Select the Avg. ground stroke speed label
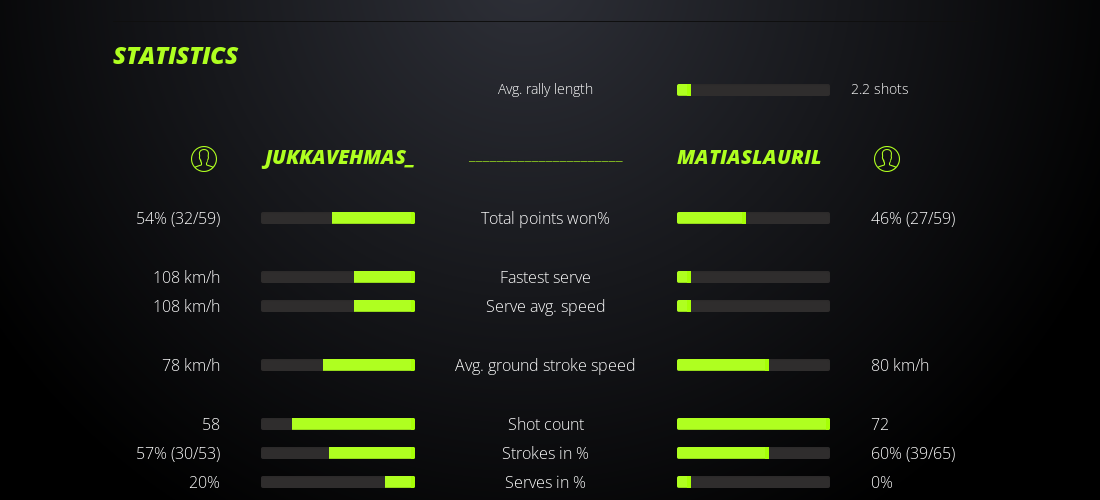The width and height of the screenshot is (1100, 500). [545, 365]
